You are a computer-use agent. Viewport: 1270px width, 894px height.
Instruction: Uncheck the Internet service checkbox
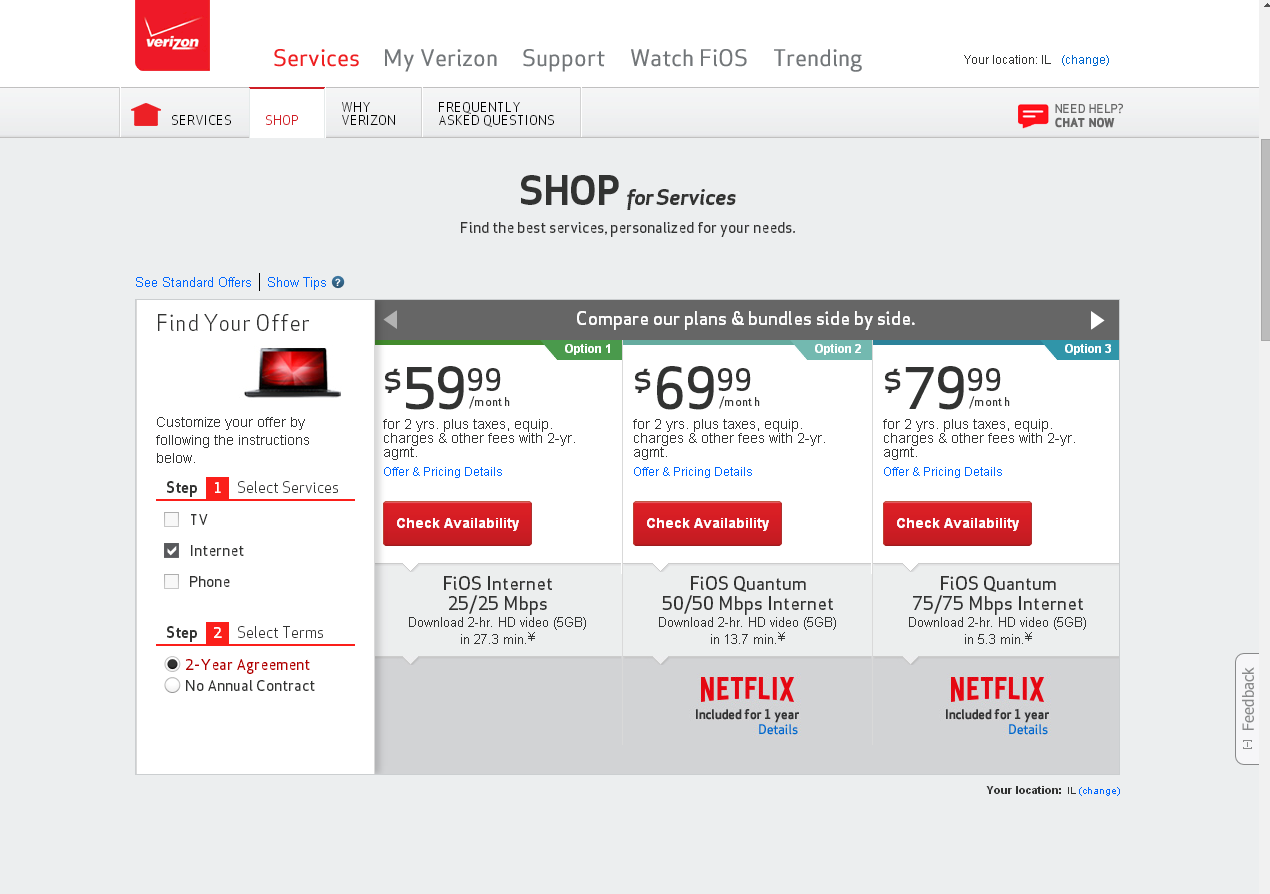[x=171, y=551]
